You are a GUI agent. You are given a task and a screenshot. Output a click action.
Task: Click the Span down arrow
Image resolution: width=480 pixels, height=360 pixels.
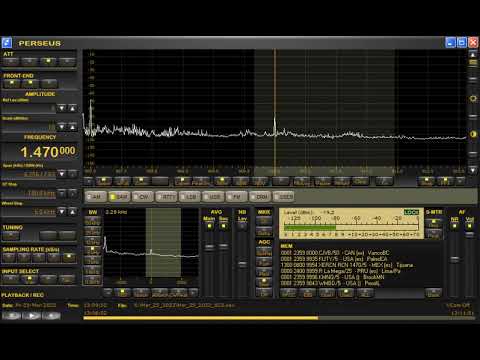click(x=62, y=174)
